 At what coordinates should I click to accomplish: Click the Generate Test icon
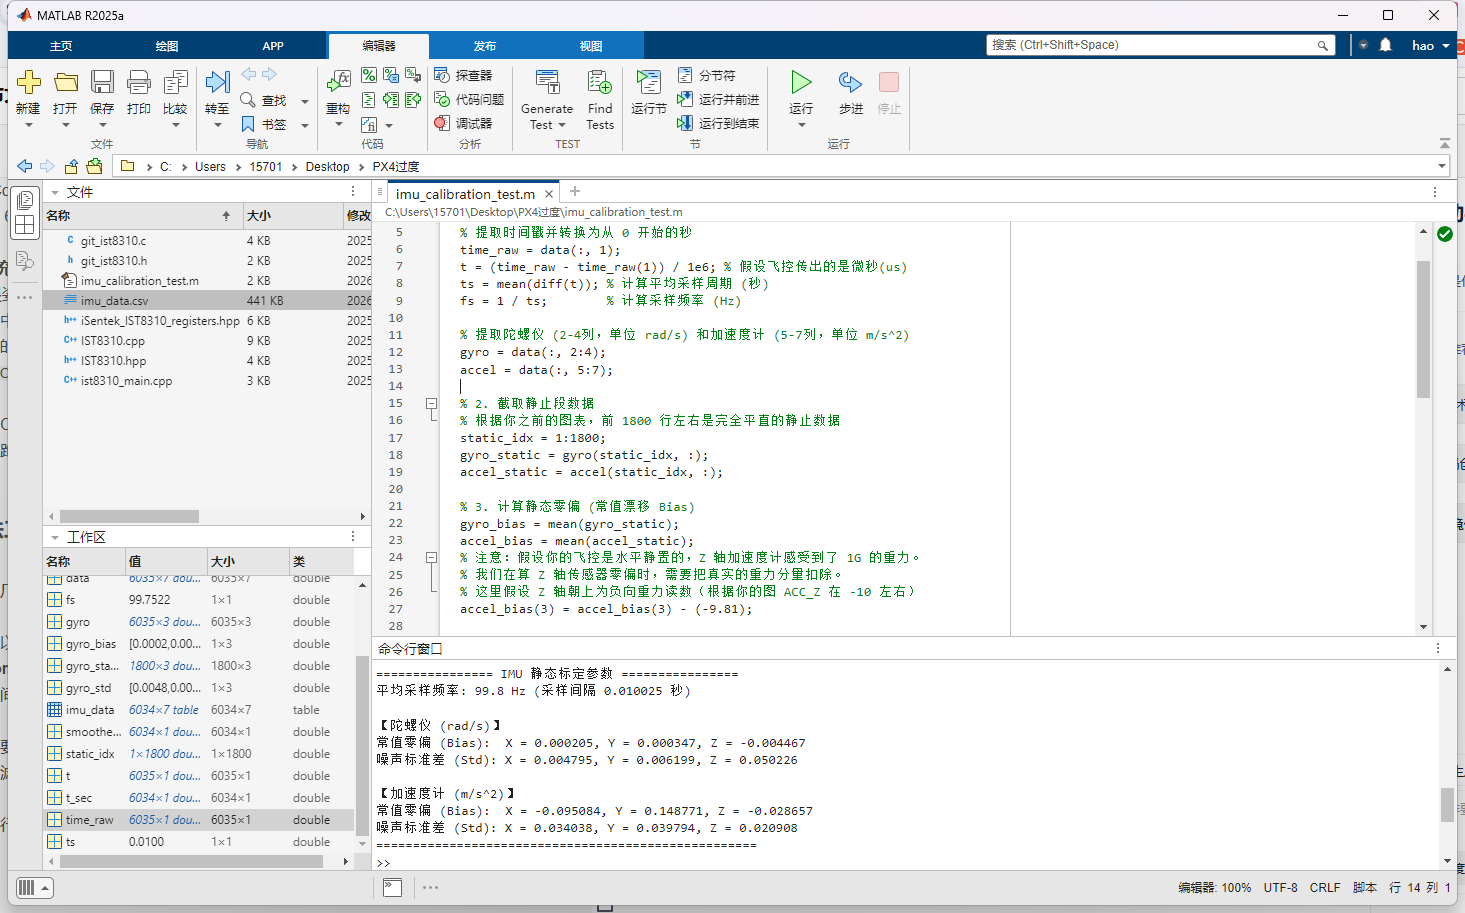pos(547,82)
